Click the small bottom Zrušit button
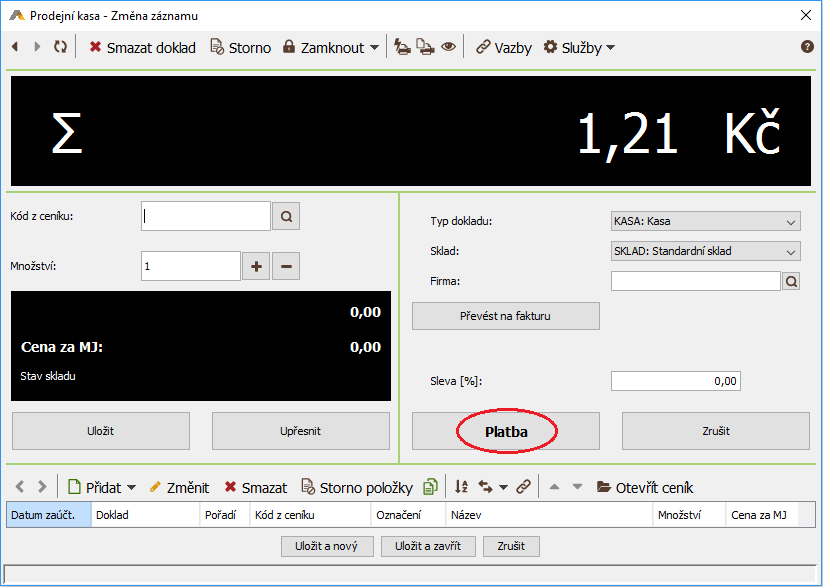The height and width of the screenshot is (587, 823). tap(511, 546)
